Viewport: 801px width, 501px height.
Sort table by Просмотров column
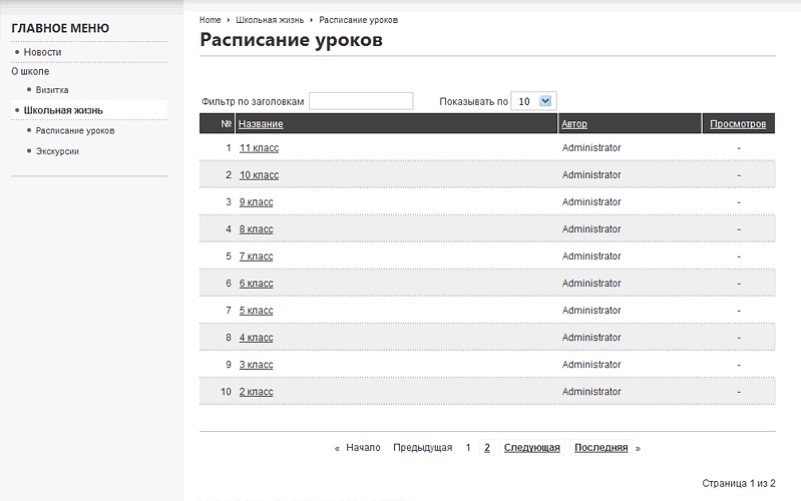(x=738, y=124)
